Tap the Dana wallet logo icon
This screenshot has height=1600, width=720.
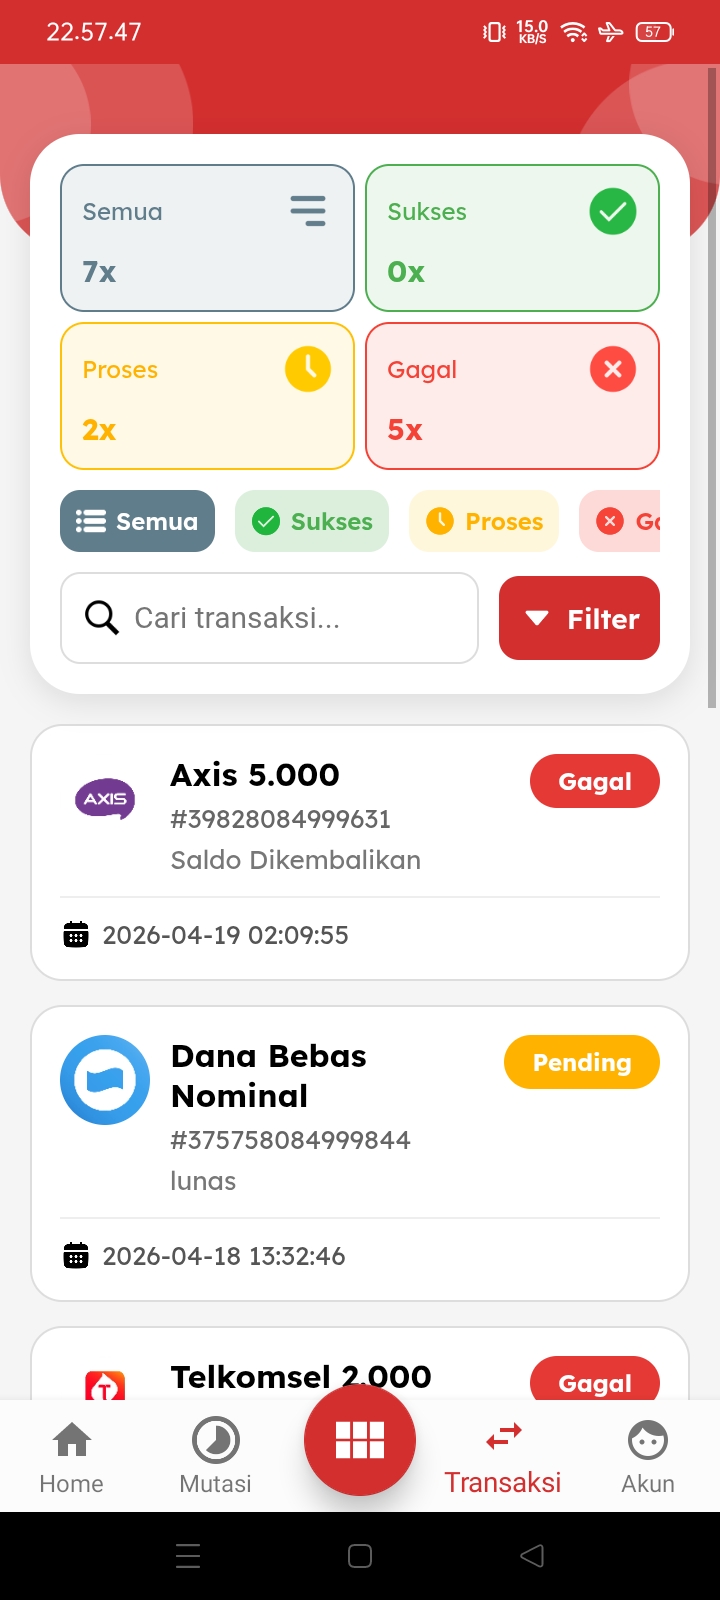coord(105,1080)
